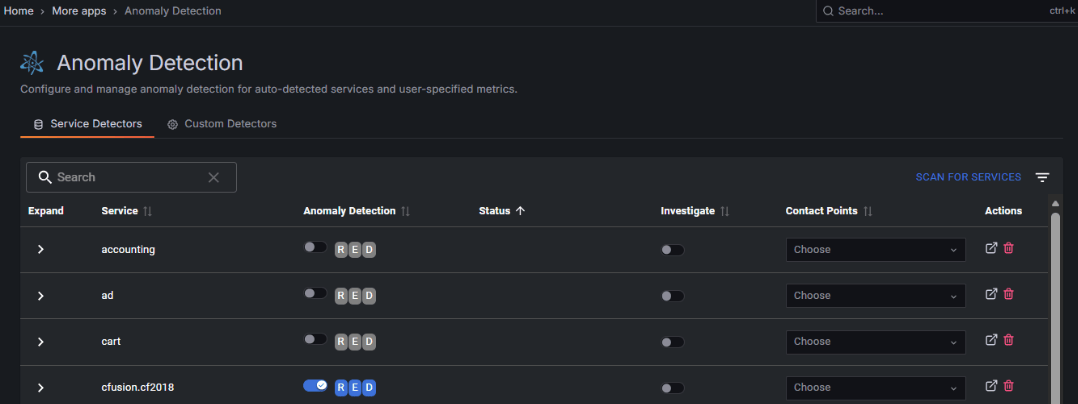Click trash icon for ad service
Viewport: 1078px width, 404px height.
1008,294
